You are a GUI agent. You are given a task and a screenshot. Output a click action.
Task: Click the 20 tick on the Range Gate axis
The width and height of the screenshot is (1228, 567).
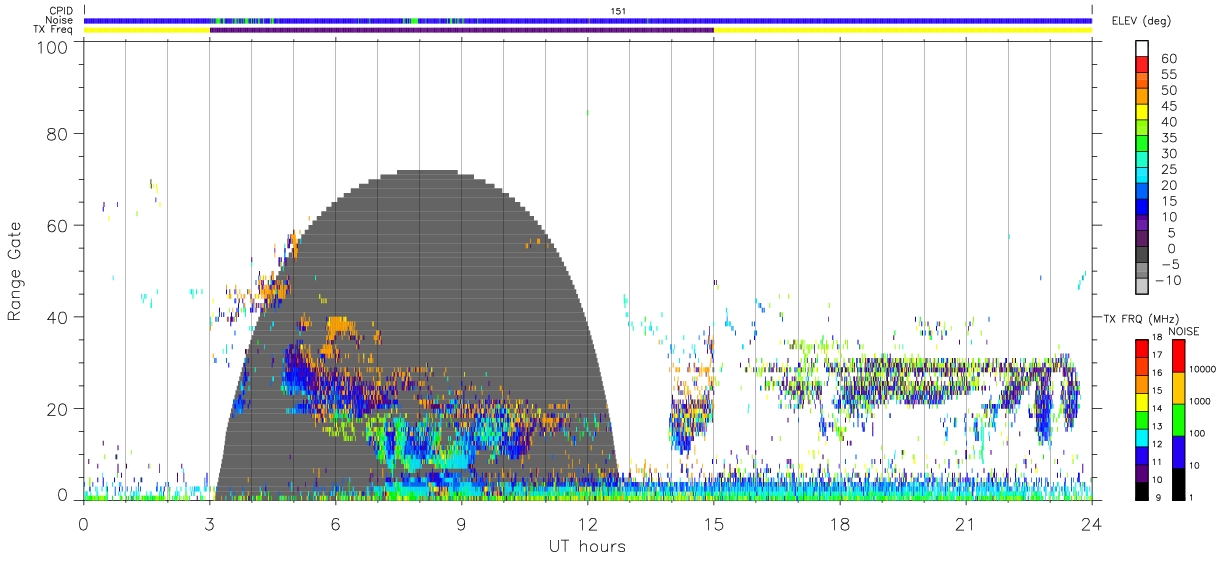(59, 408)
